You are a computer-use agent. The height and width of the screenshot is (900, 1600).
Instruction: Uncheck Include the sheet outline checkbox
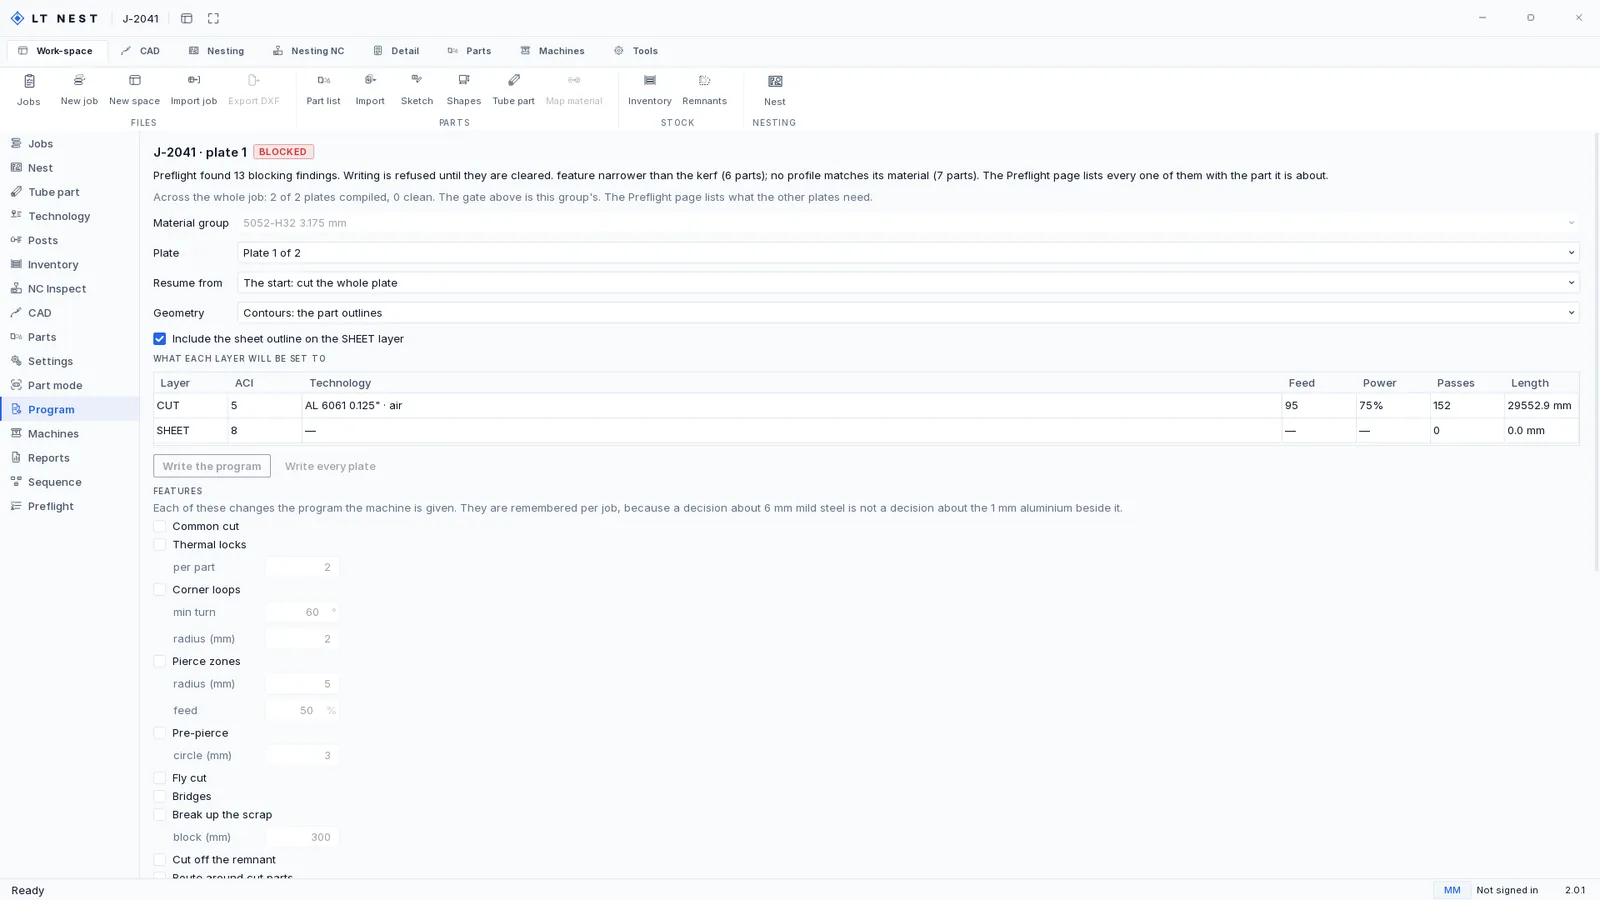tap(160, 339)
